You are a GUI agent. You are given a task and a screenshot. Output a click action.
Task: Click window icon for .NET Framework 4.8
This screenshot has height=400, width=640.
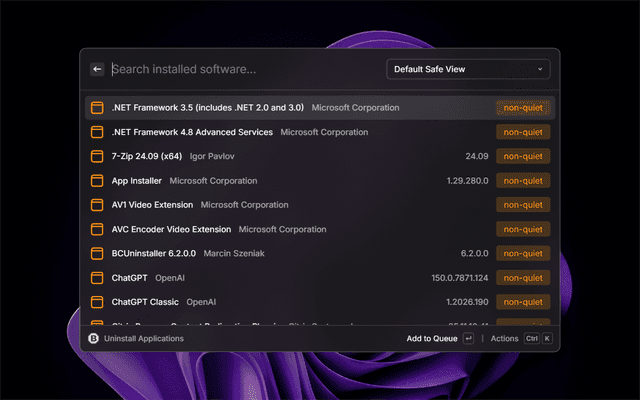(x=97, y=132)
